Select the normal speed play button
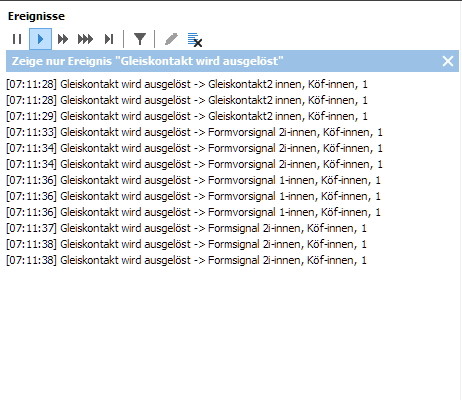462x400 pixels. click(x=40, y=39)
